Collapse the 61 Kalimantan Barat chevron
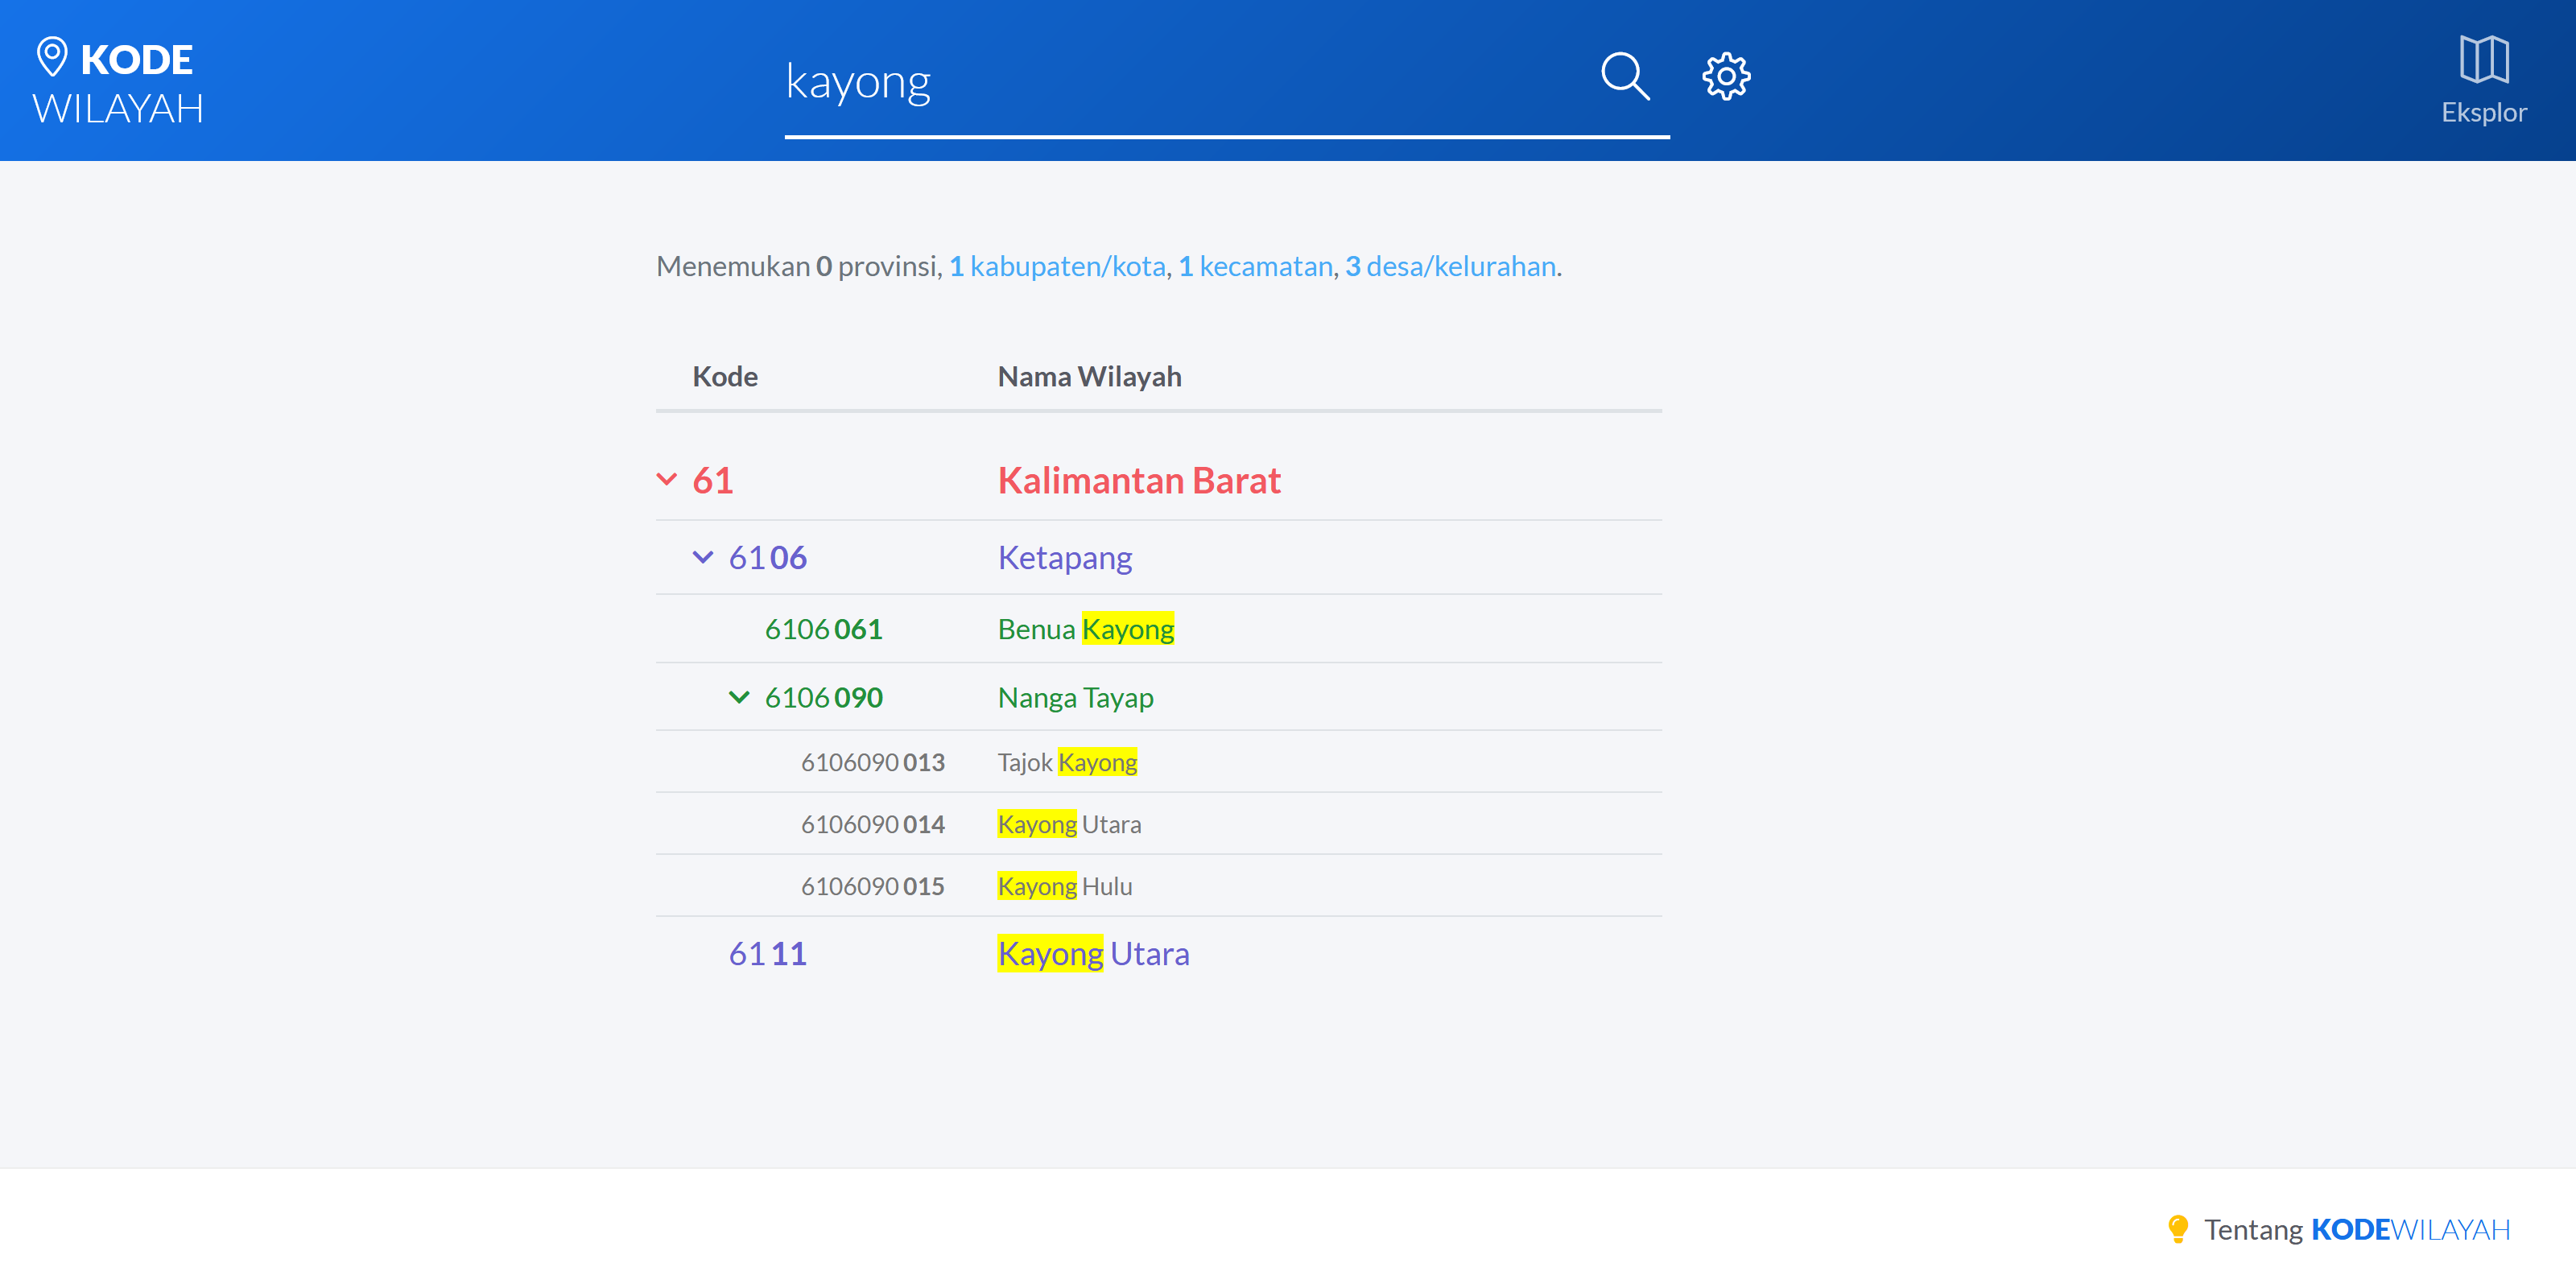Viewport: 2576px width, 1288px height. pos(667,479)
